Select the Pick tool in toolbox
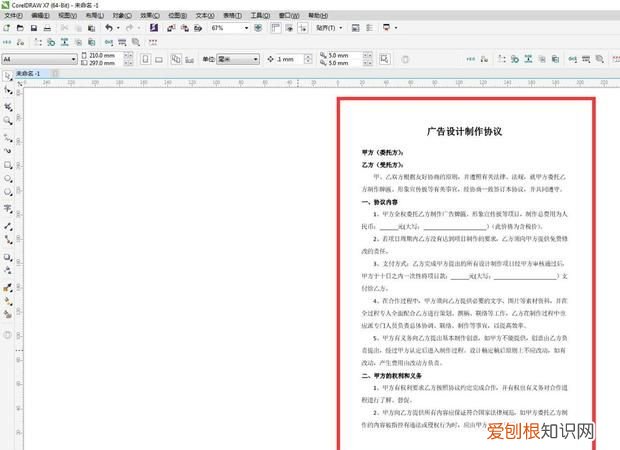Image resolution: width=620 pixels, height=450 pixels. coord(8,76)
